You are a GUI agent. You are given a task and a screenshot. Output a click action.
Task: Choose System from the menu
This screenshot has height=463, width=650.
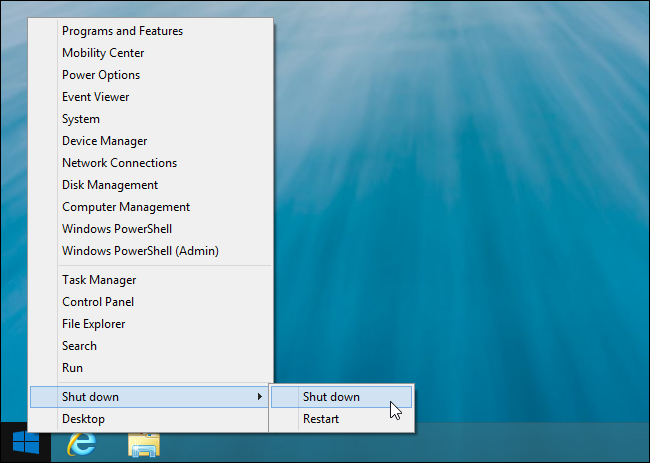[x=150, y=119]
